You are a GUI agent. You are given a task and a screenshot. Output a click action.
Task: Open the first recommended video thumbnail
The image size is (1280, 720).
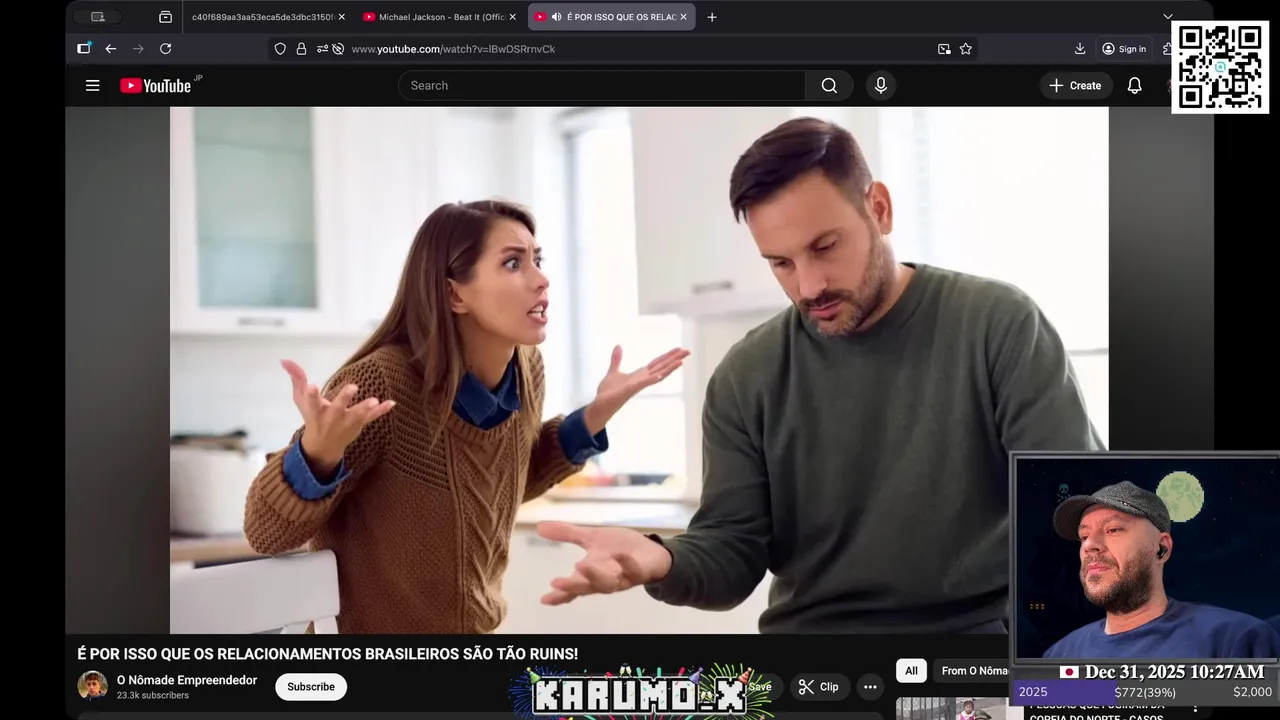[x=952, y=709]
